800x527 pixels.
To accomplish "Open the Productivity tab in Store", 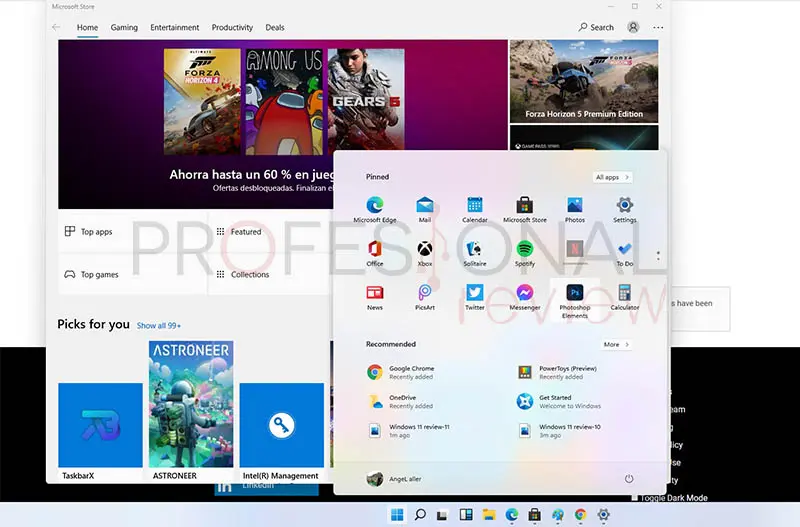I will pos(232,28).
